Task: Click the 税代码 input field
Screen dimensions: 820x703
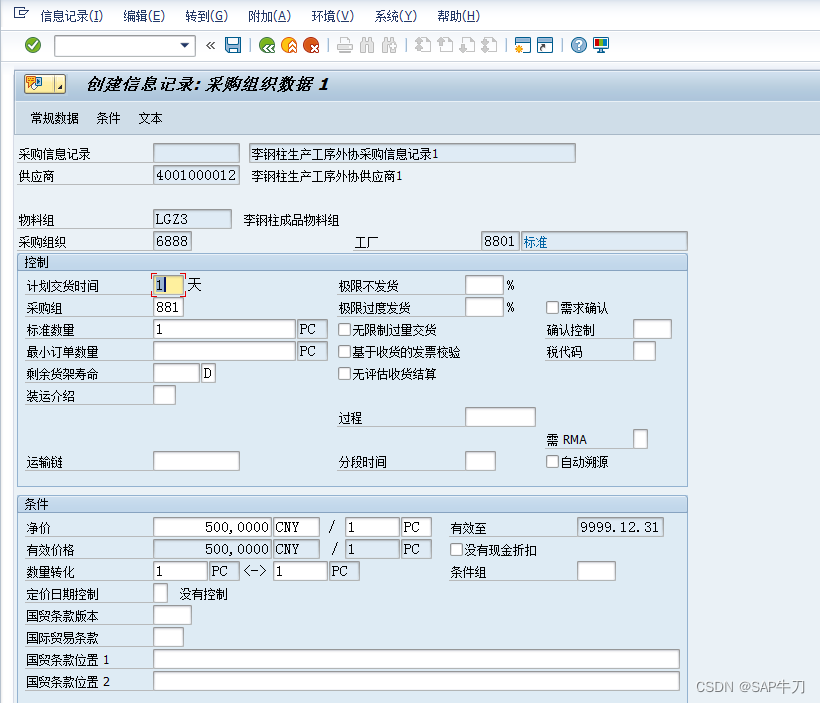Action: [644, 351]
